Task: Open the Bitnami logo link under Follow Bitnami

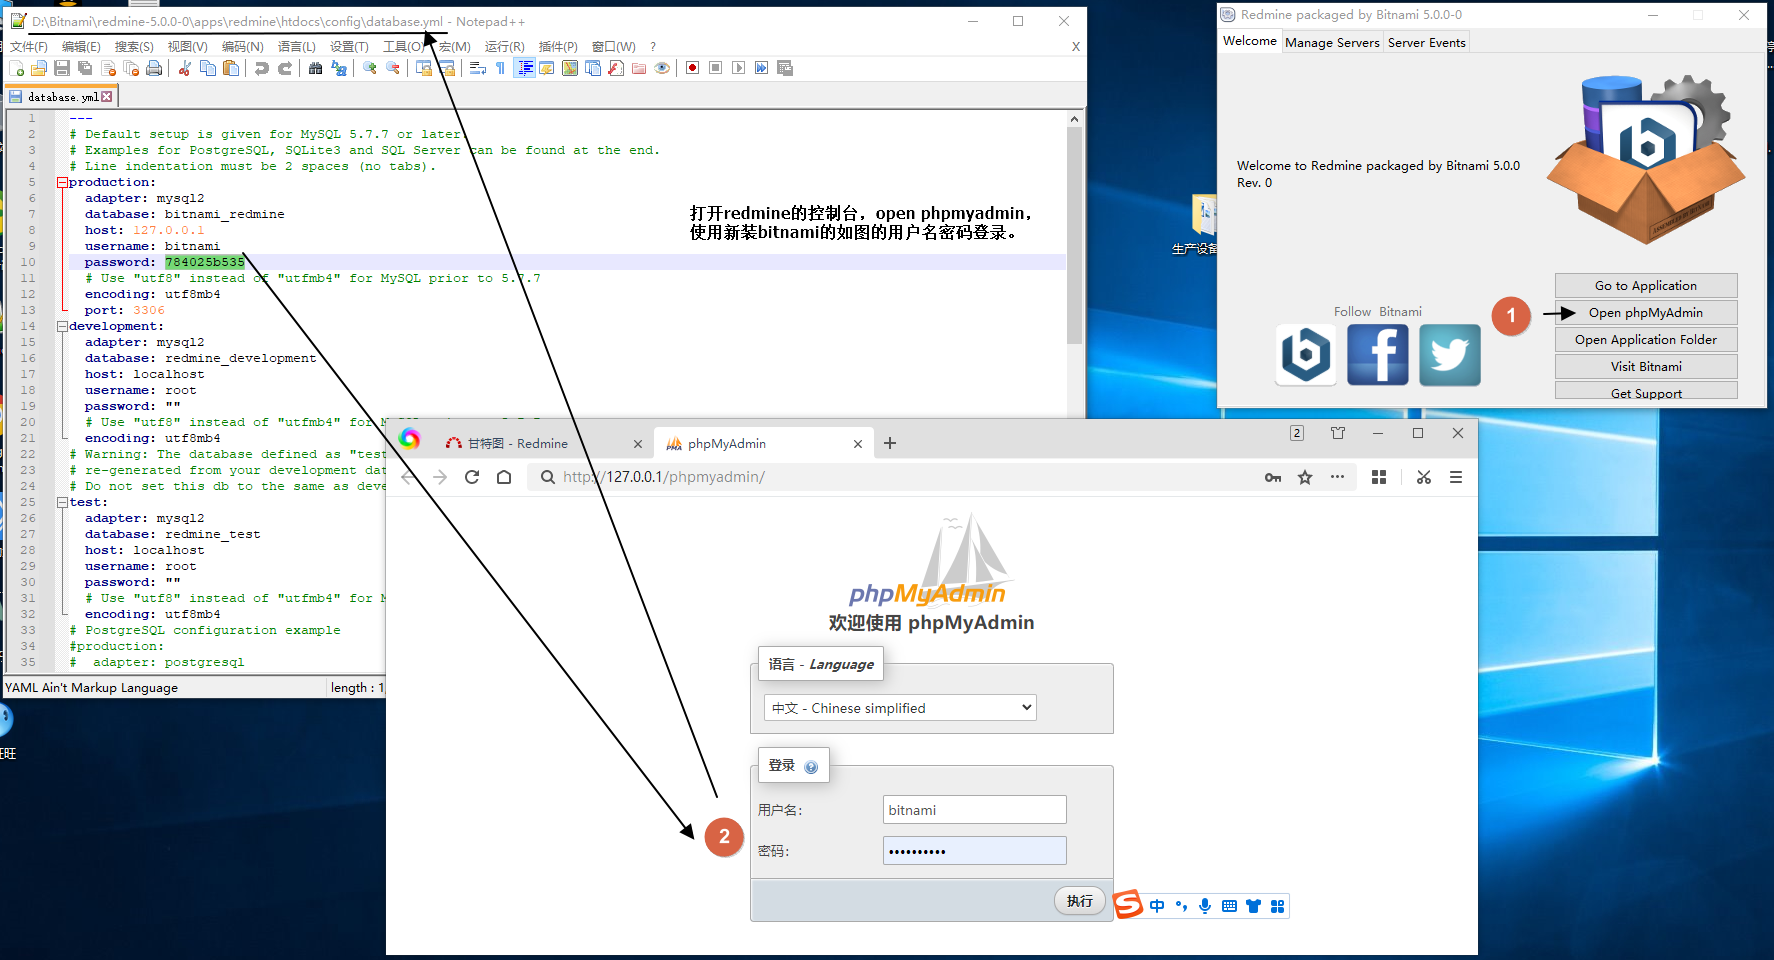Action: point(1306,354)
